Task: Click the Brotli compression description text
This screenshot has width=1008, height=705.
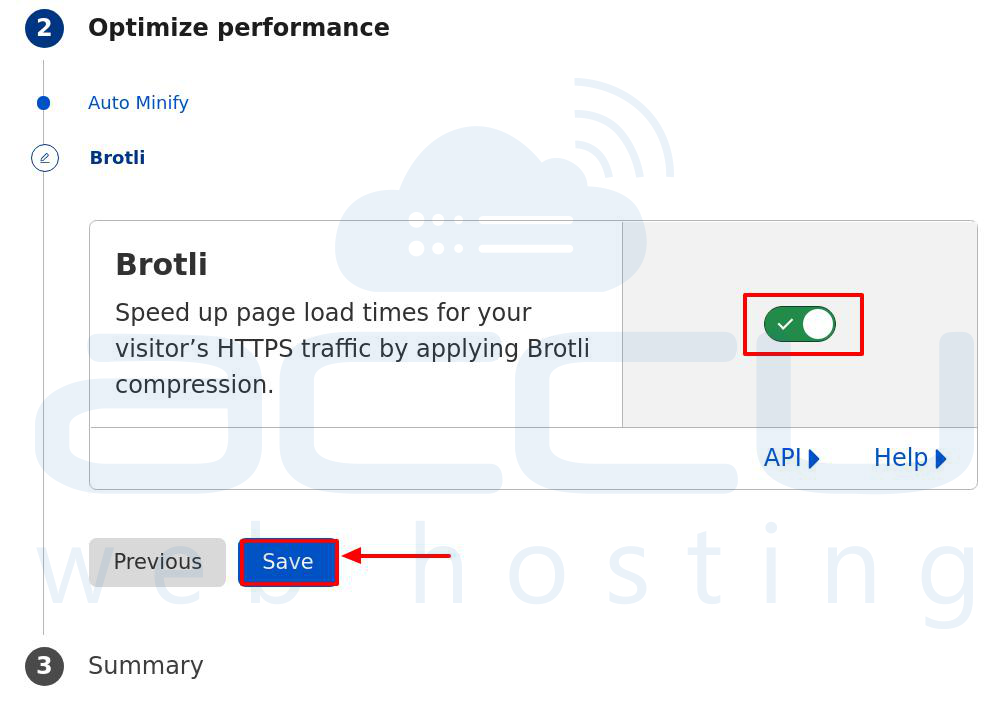Action: [x=352, y=348]
